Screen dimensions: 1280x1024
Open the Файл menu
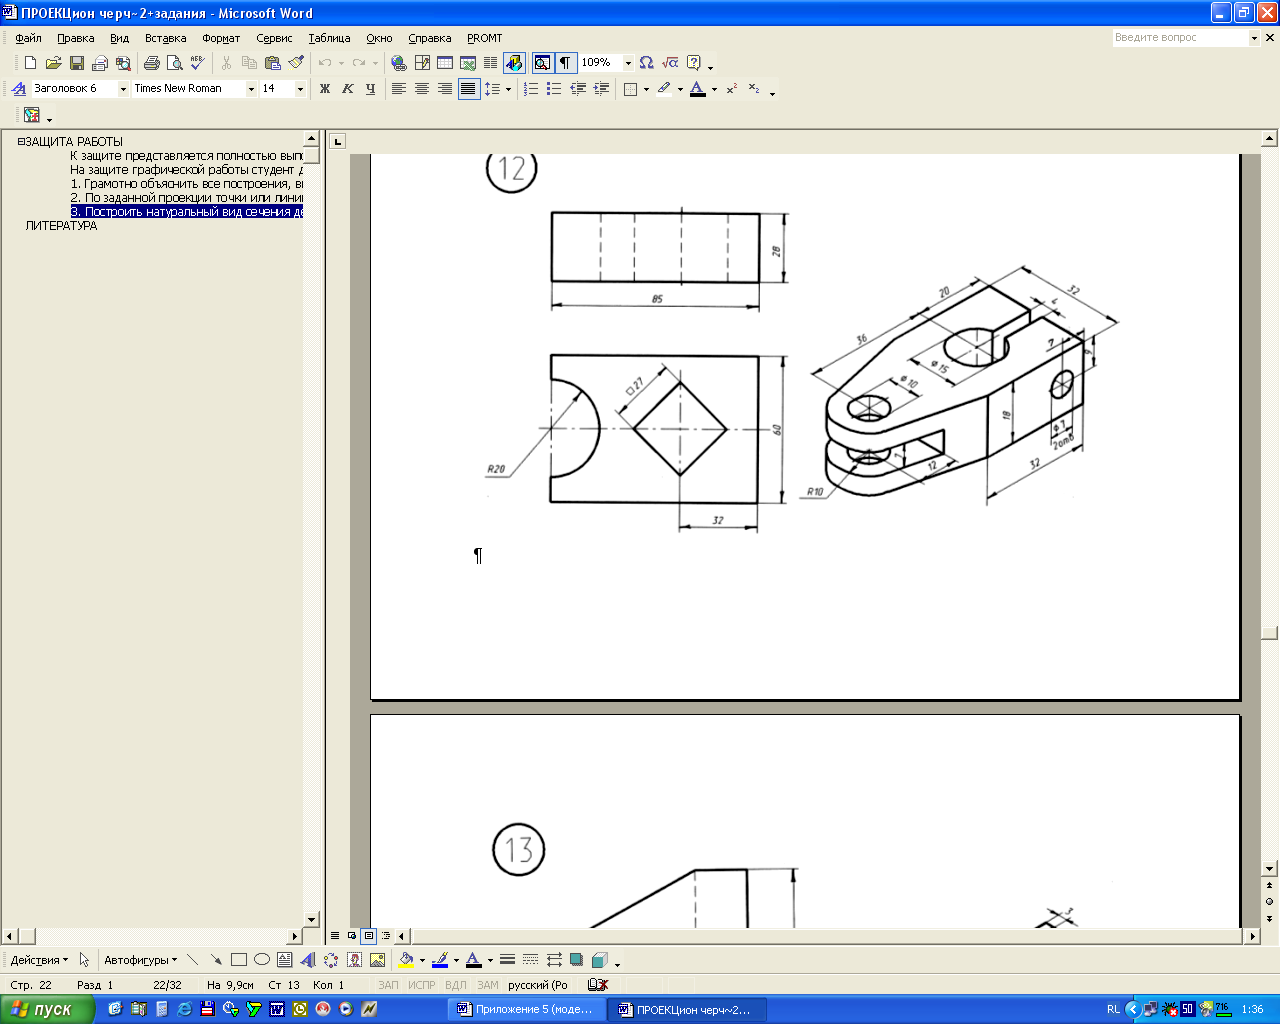pos(28,38)
